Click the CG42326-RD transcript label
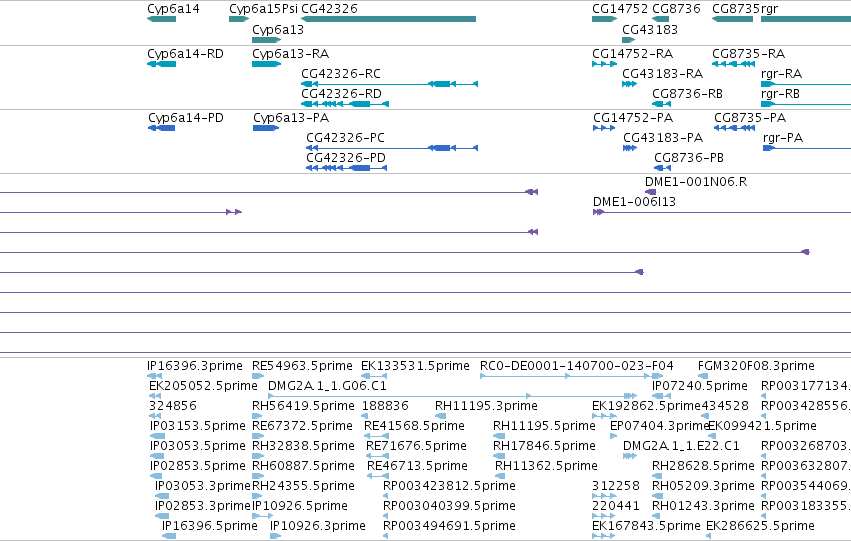 point(341,94)
